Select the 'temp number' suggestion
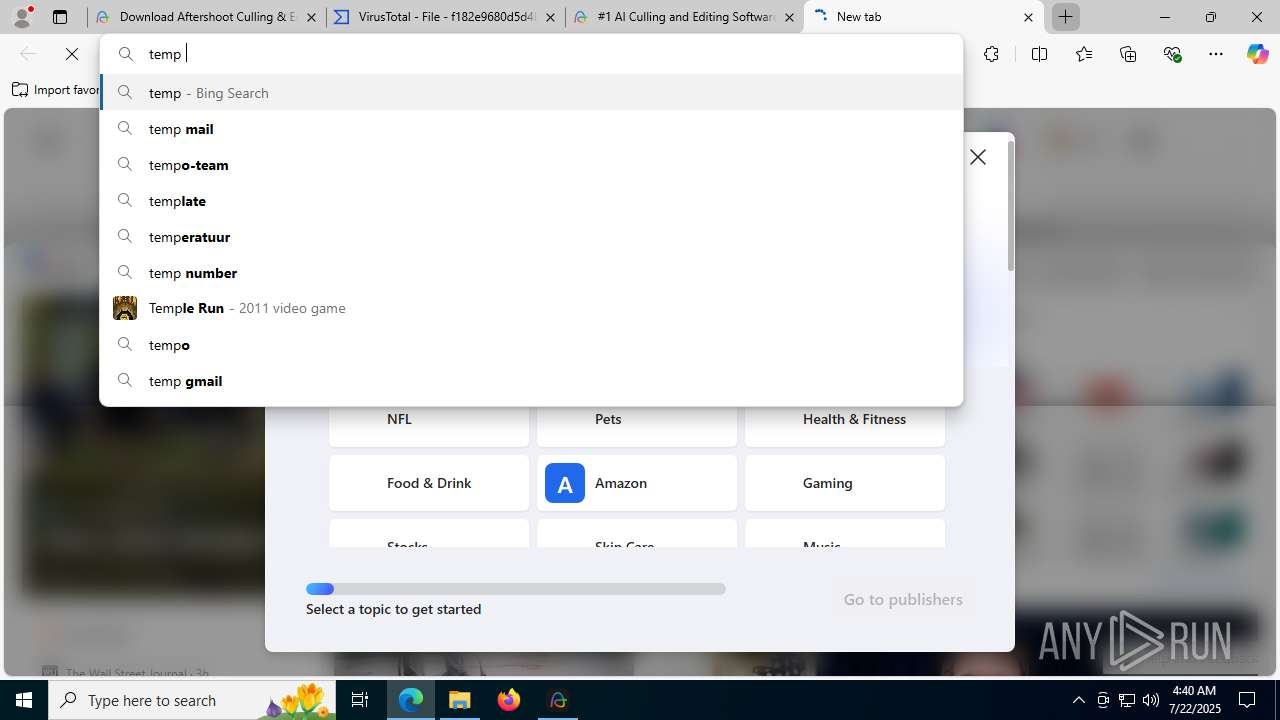Viewport: 1280px width, 720px height. [531, 273]
